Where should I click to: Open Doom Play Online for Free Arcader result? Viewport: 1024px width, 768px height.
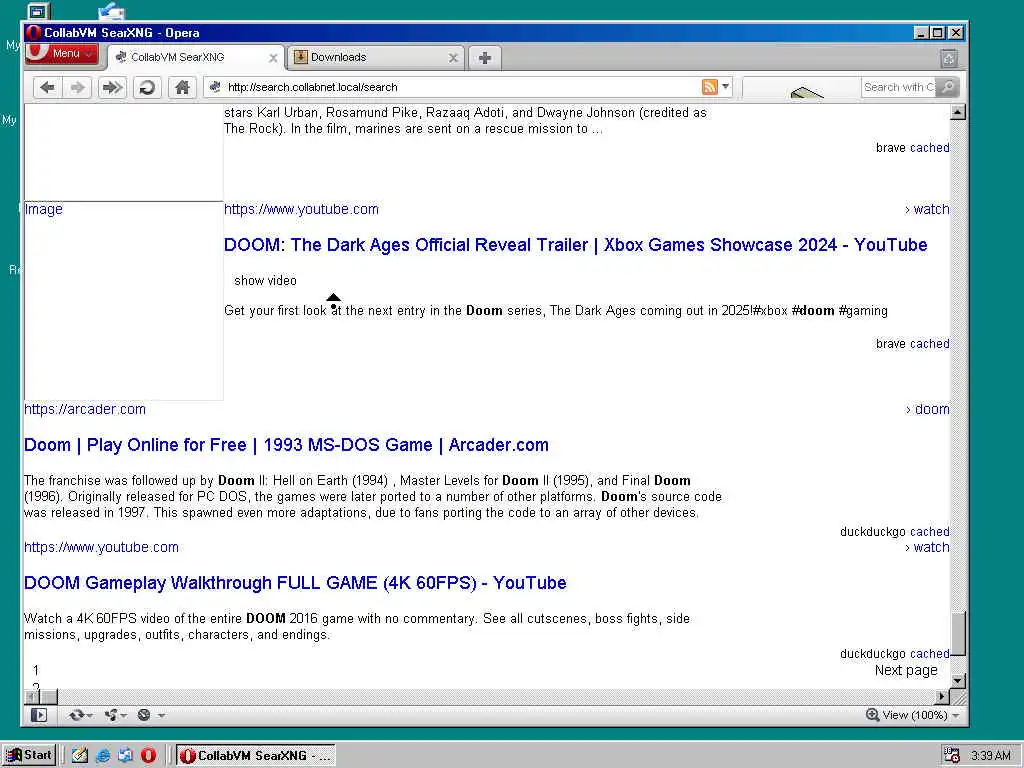coord(286,445)
